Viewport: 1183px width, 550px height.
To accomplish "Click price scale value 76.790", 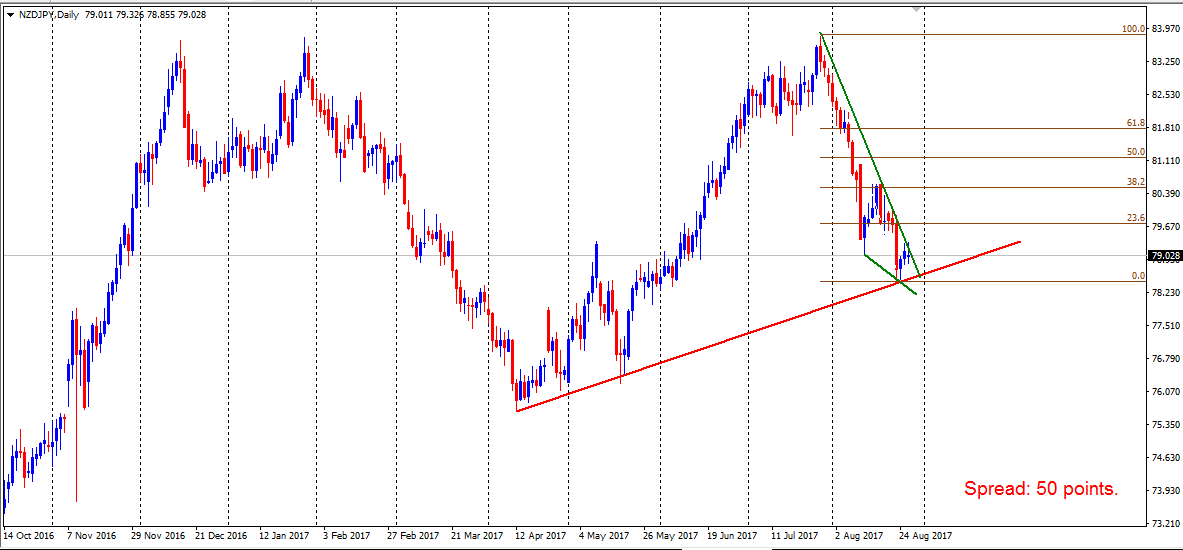I will (x=1166, y=358).
